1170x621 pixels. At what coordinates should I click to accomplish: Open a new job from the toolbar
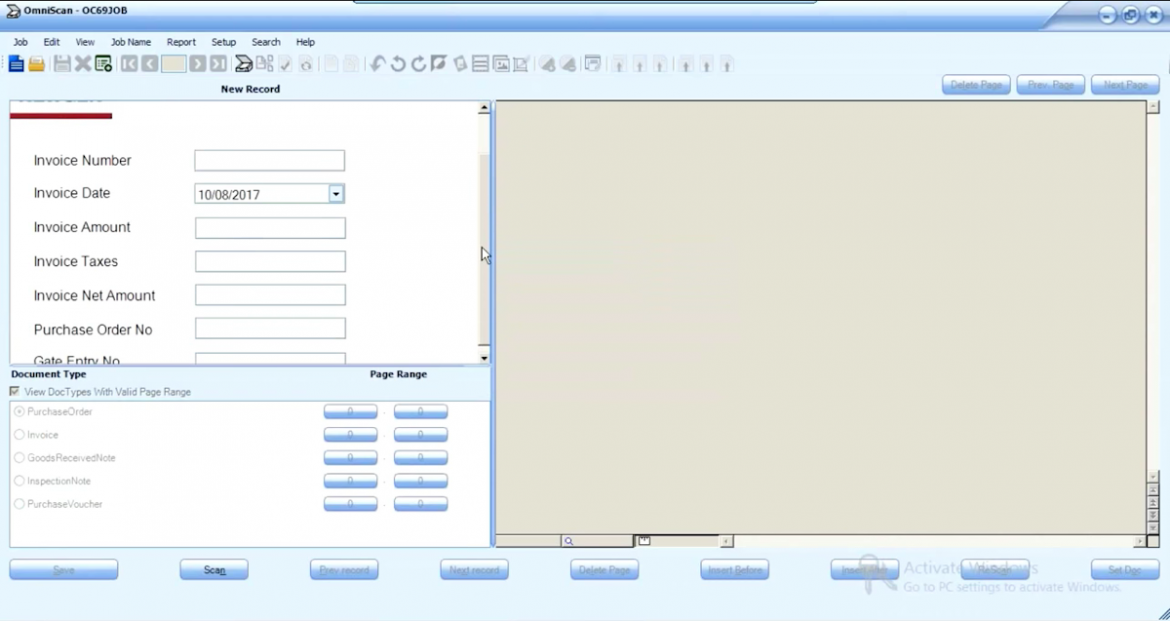pyautogui.click(x=16, y=64)
